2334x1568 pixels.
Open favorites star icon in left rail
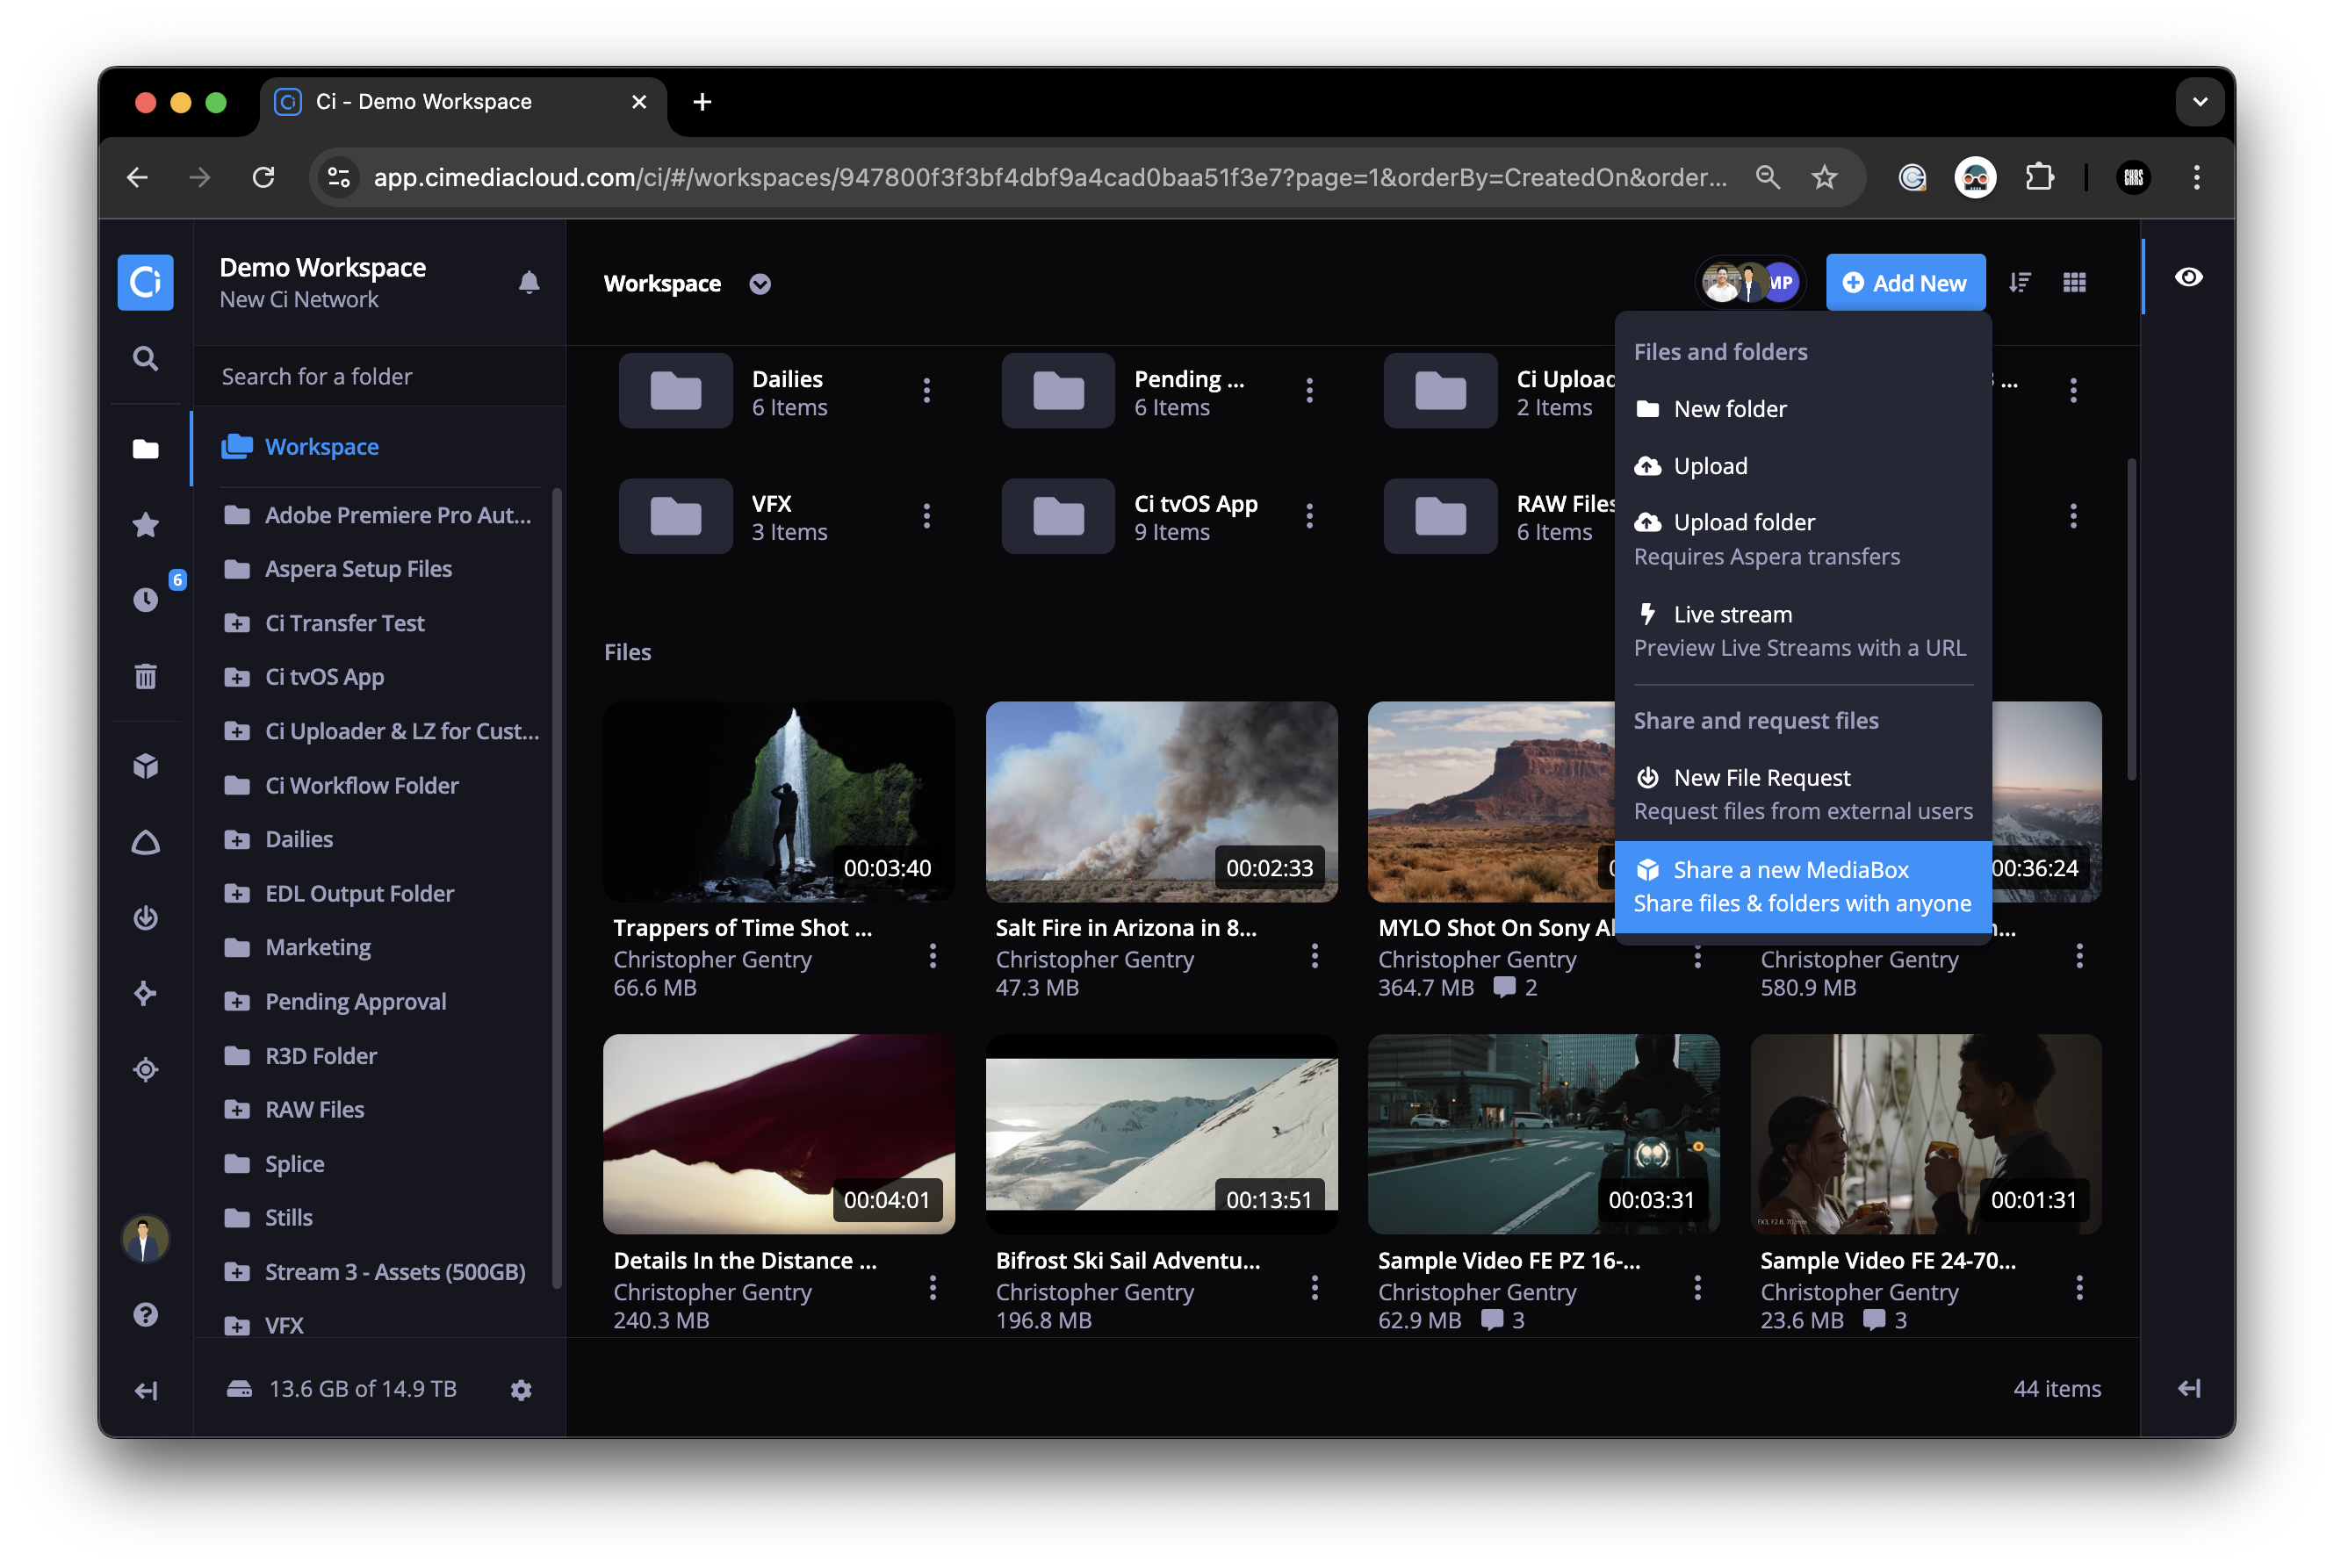pyautogui.click(x=145, y=524)
